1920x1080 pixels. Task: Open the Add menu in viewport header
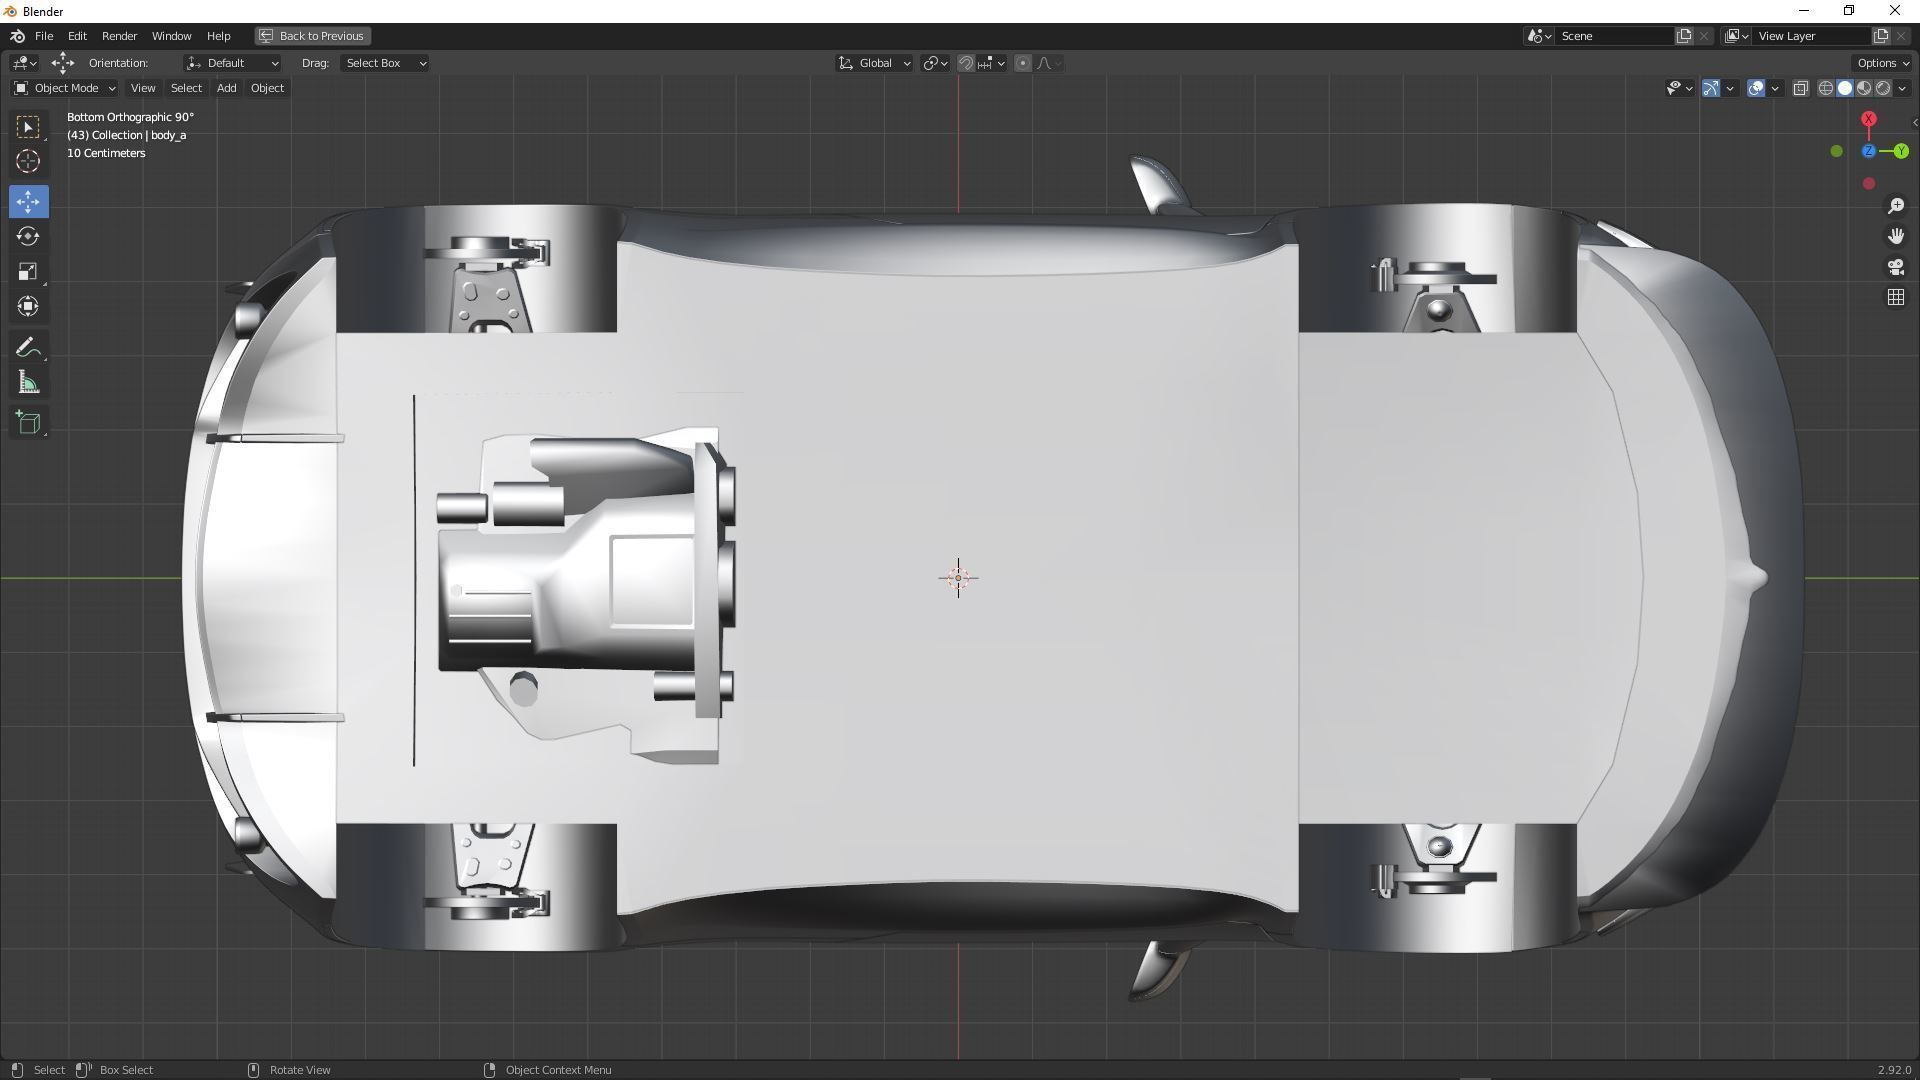[226, 88]
